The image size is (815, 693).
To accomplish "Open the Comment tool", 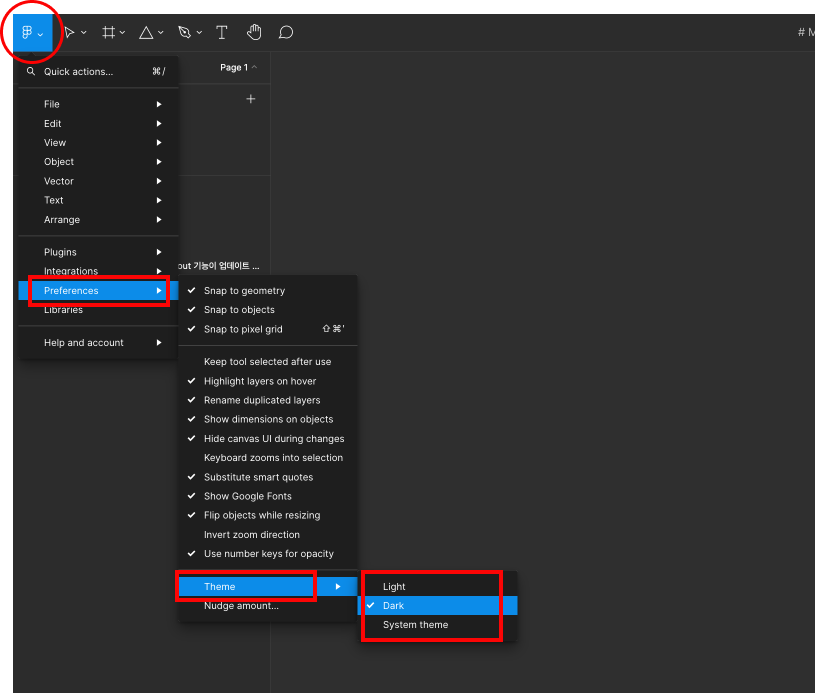I will click(286, 31).
